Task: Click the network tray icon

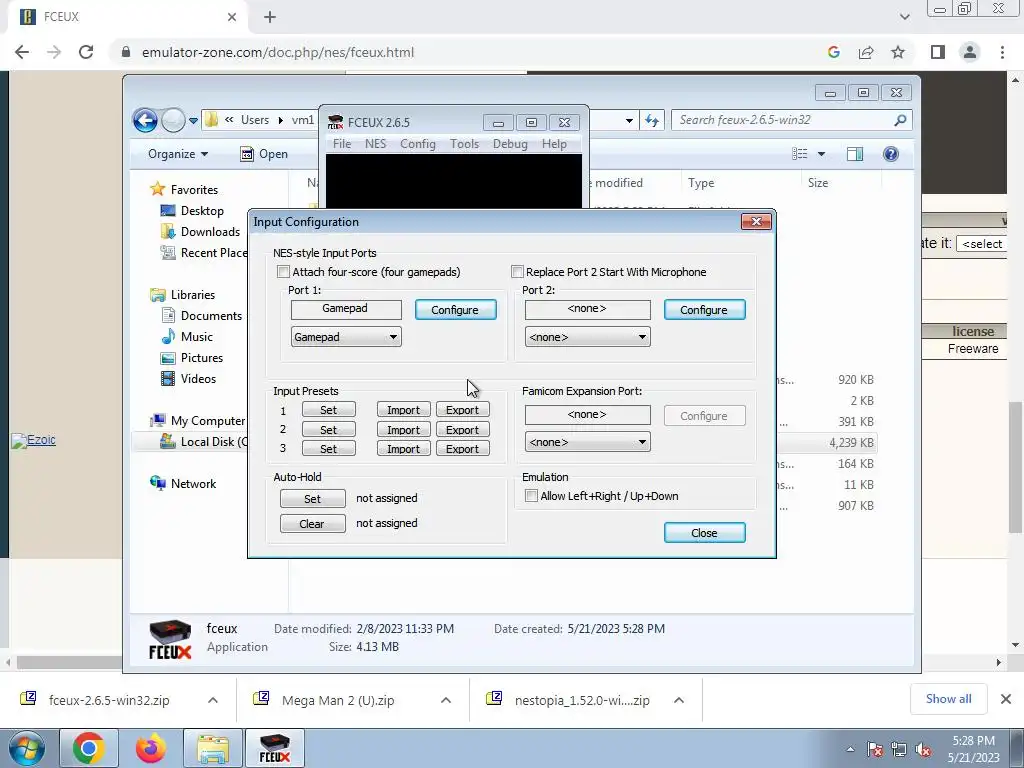Action: pyautogui.click(x=899, y=750)
